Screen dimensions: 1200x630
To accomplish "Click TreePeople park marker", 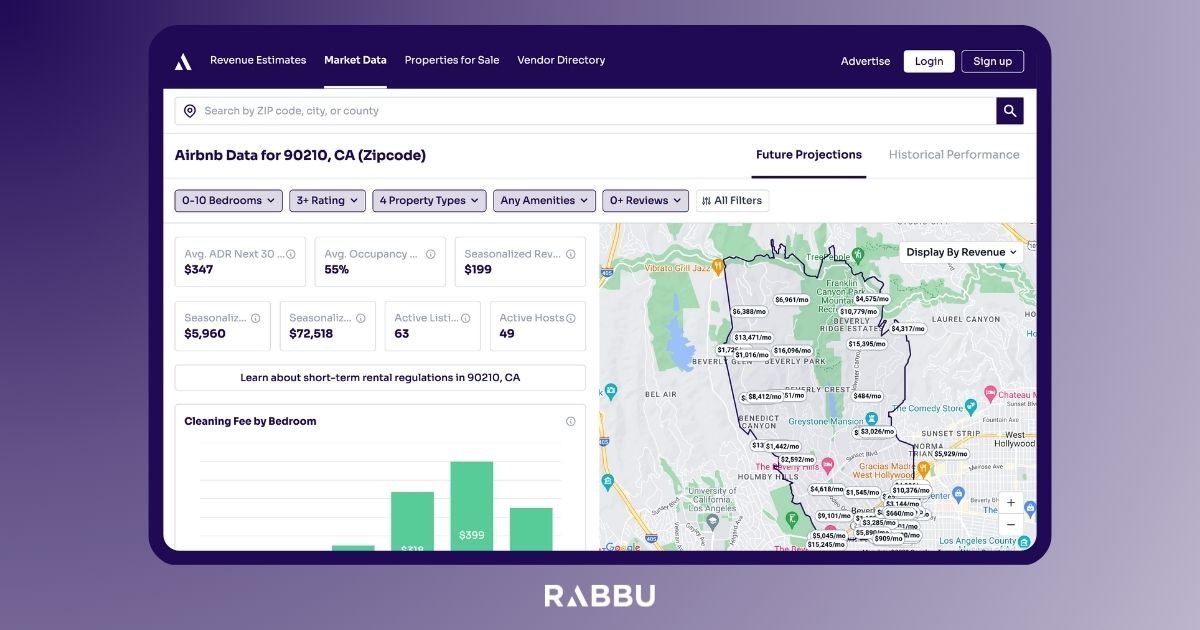I will tap(856, 255).
